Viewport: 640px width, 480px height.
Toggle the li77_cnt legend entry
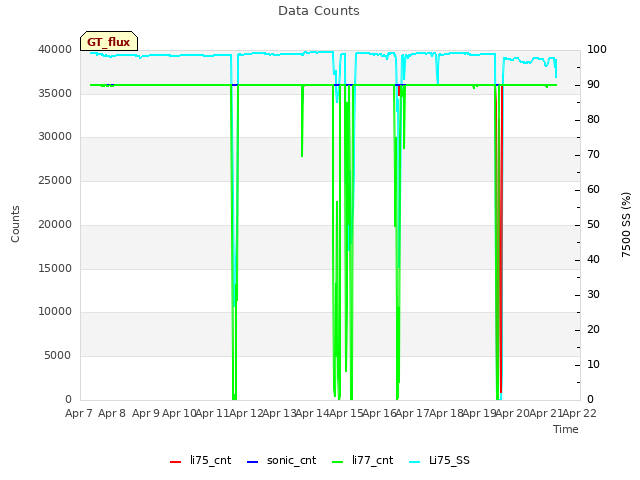click(362, 460)
